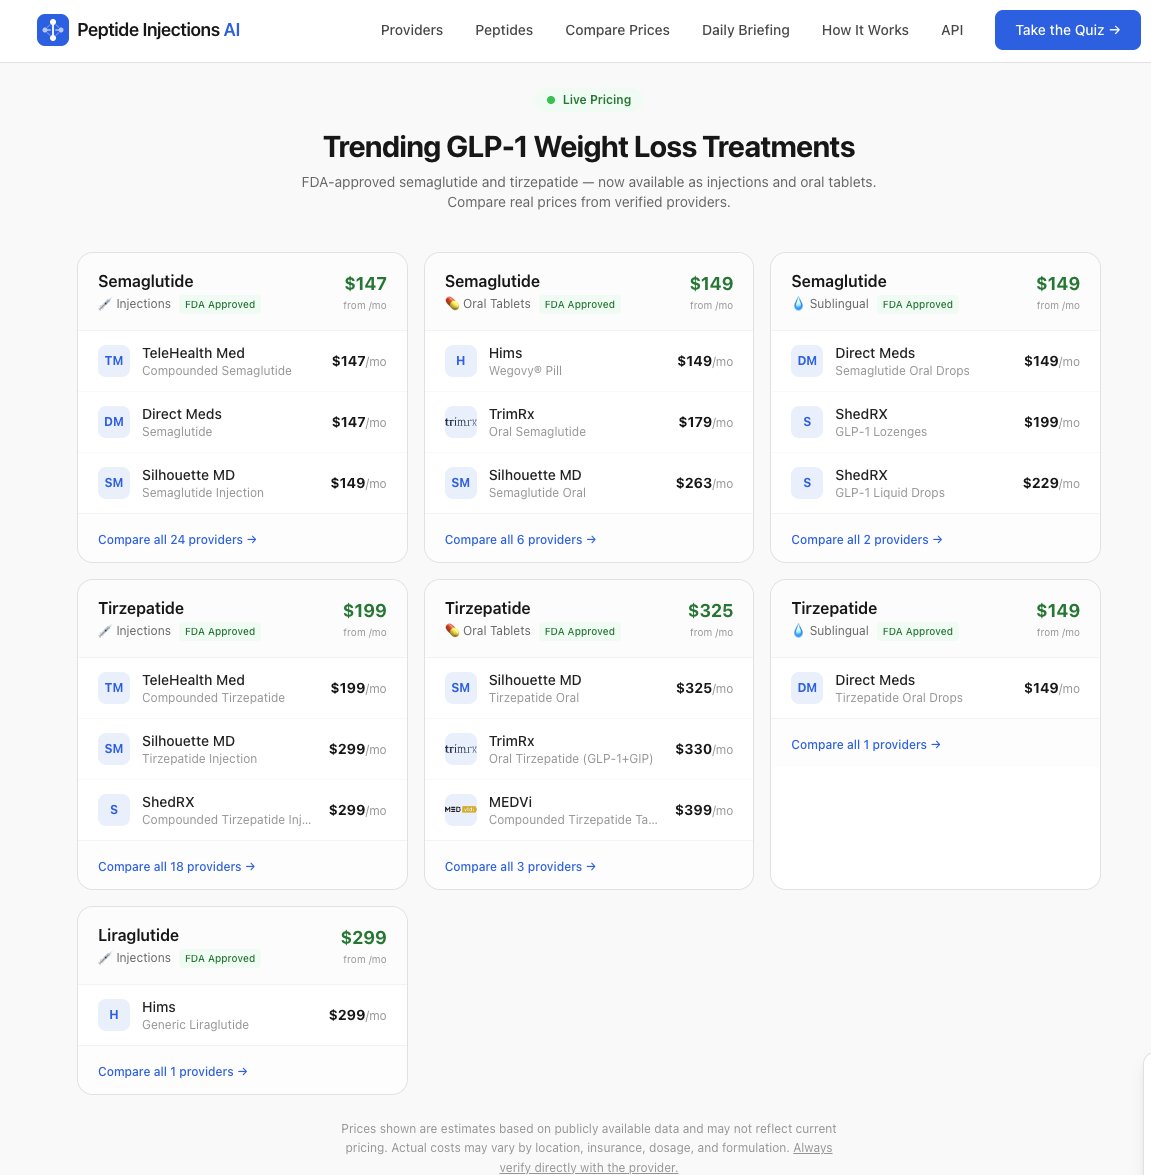
Task: Go to Compare Prices page
Action: point(617,30)
